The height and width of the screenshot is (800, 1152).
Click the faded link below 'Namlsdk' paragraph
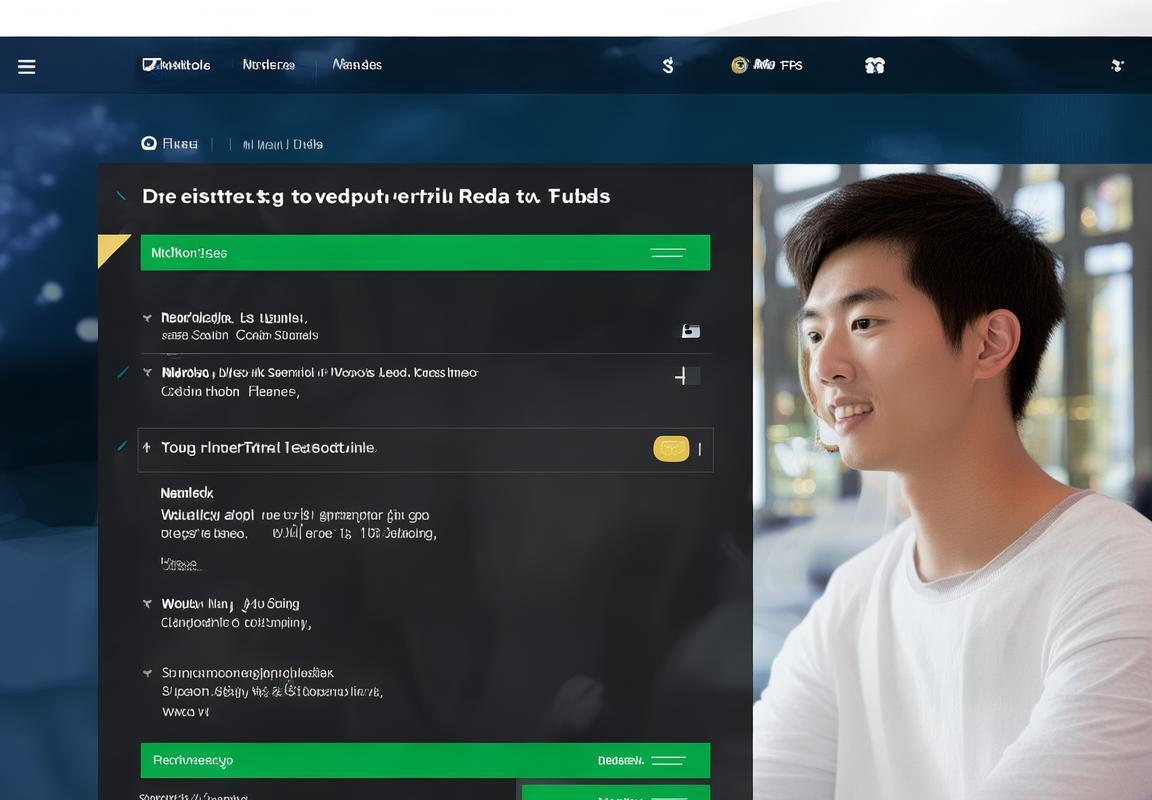(179, 564)
